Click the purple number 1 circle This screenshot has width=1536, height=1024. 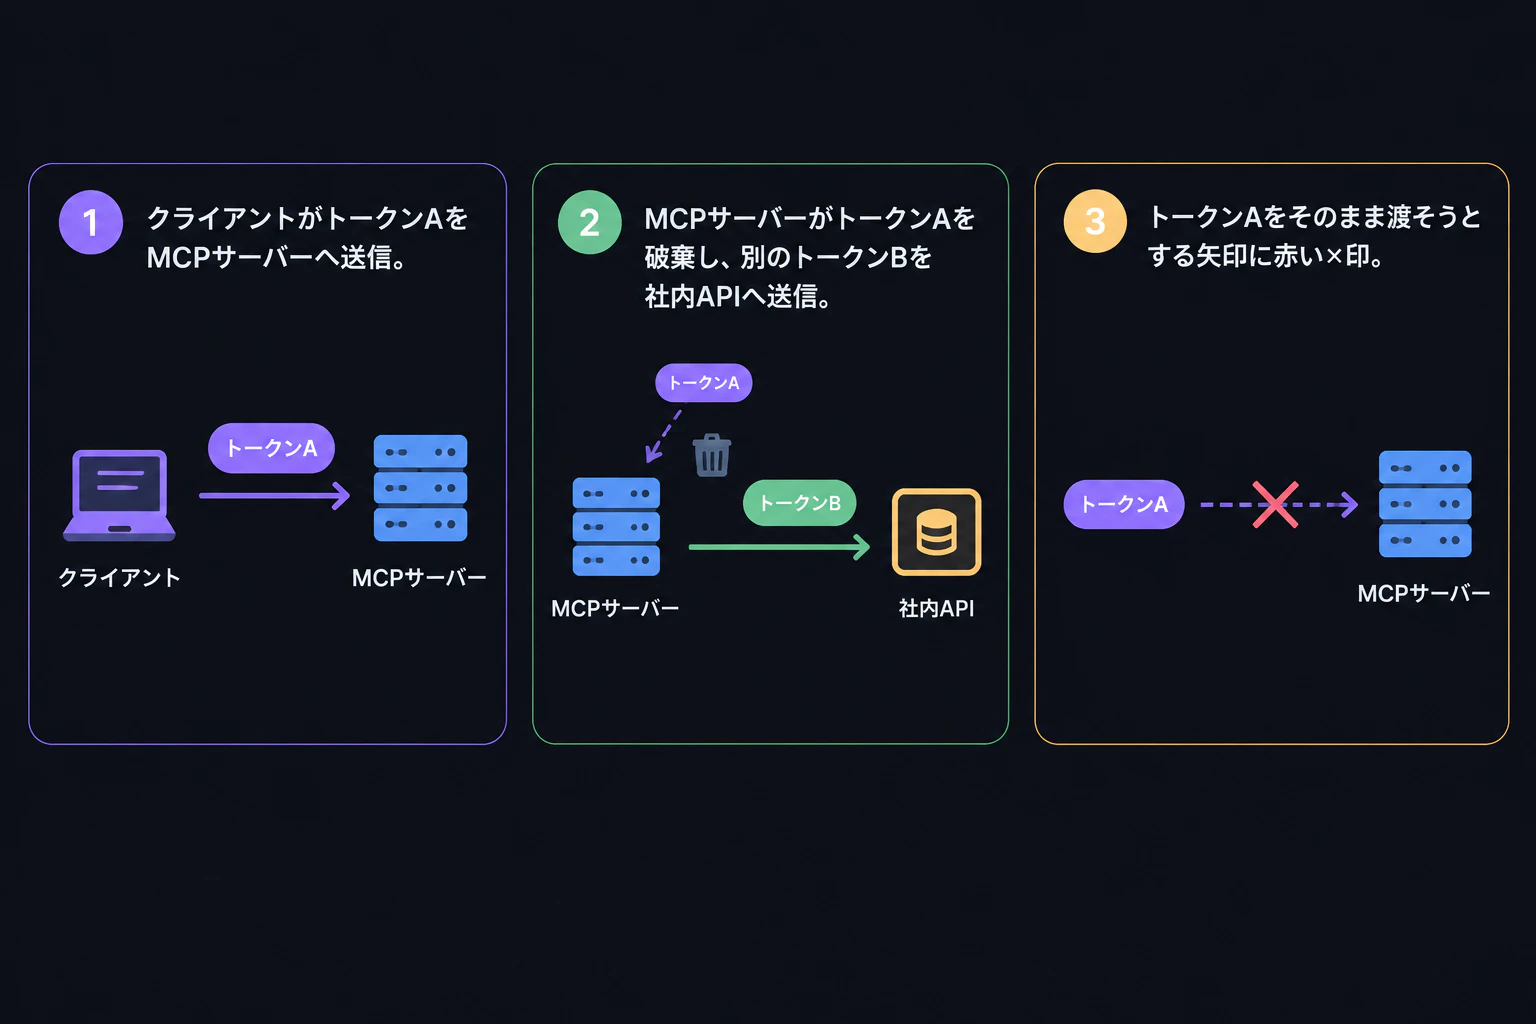pyautogui.click(x=91, y=222)
